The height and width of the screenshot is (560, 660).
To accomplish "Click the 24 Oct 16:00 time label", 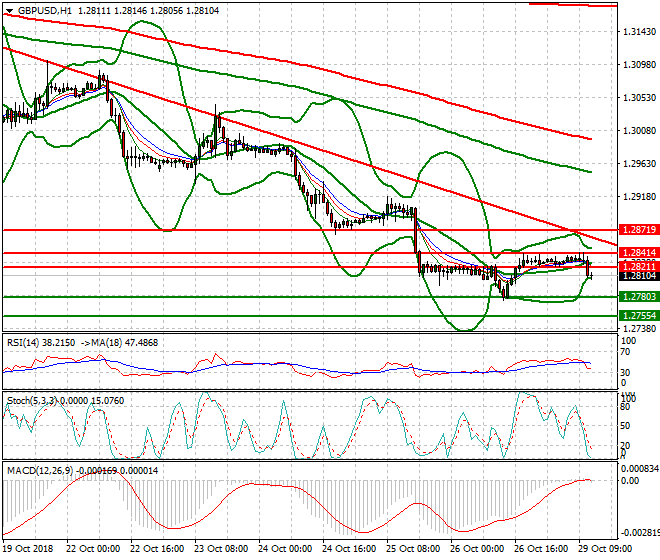I will (x=349, y=549).
